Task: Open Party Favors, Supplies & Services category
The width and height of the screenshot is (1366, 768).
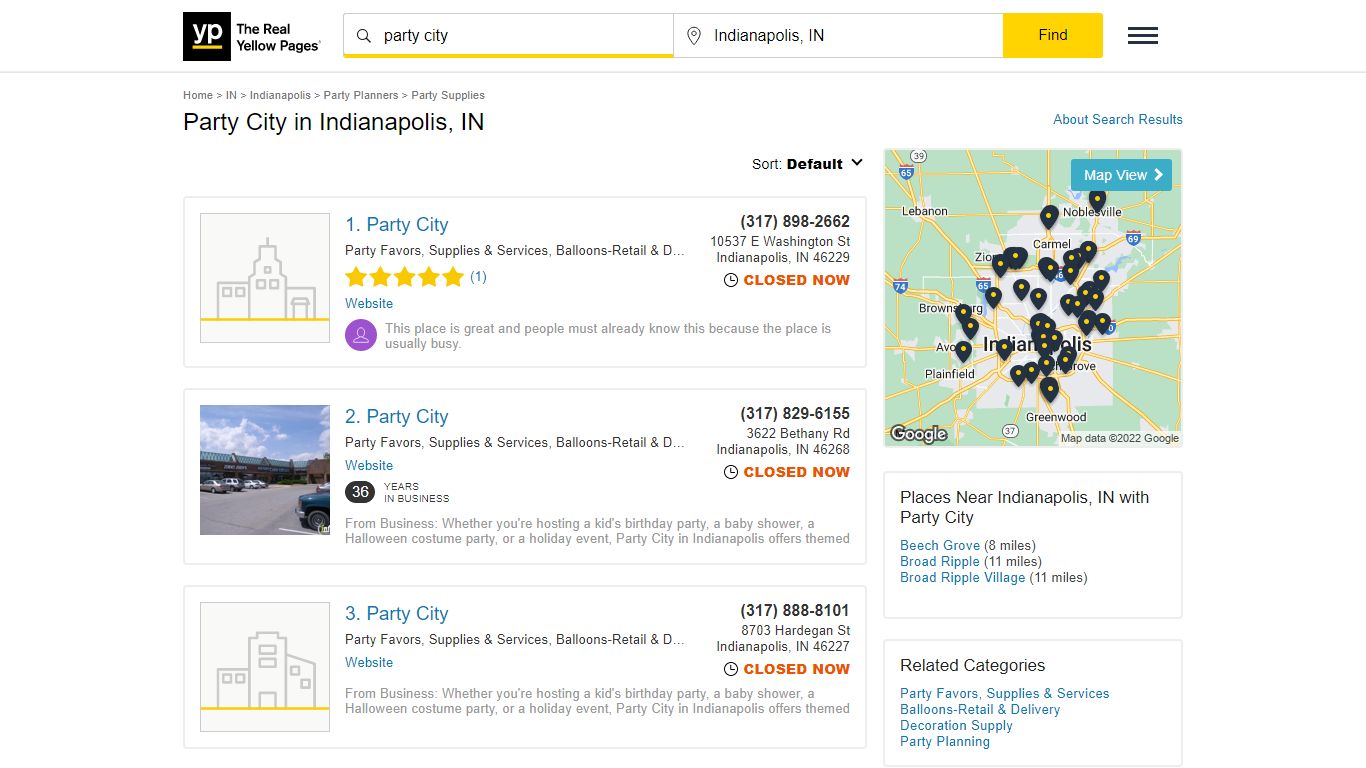Action: click(1004, 694)
